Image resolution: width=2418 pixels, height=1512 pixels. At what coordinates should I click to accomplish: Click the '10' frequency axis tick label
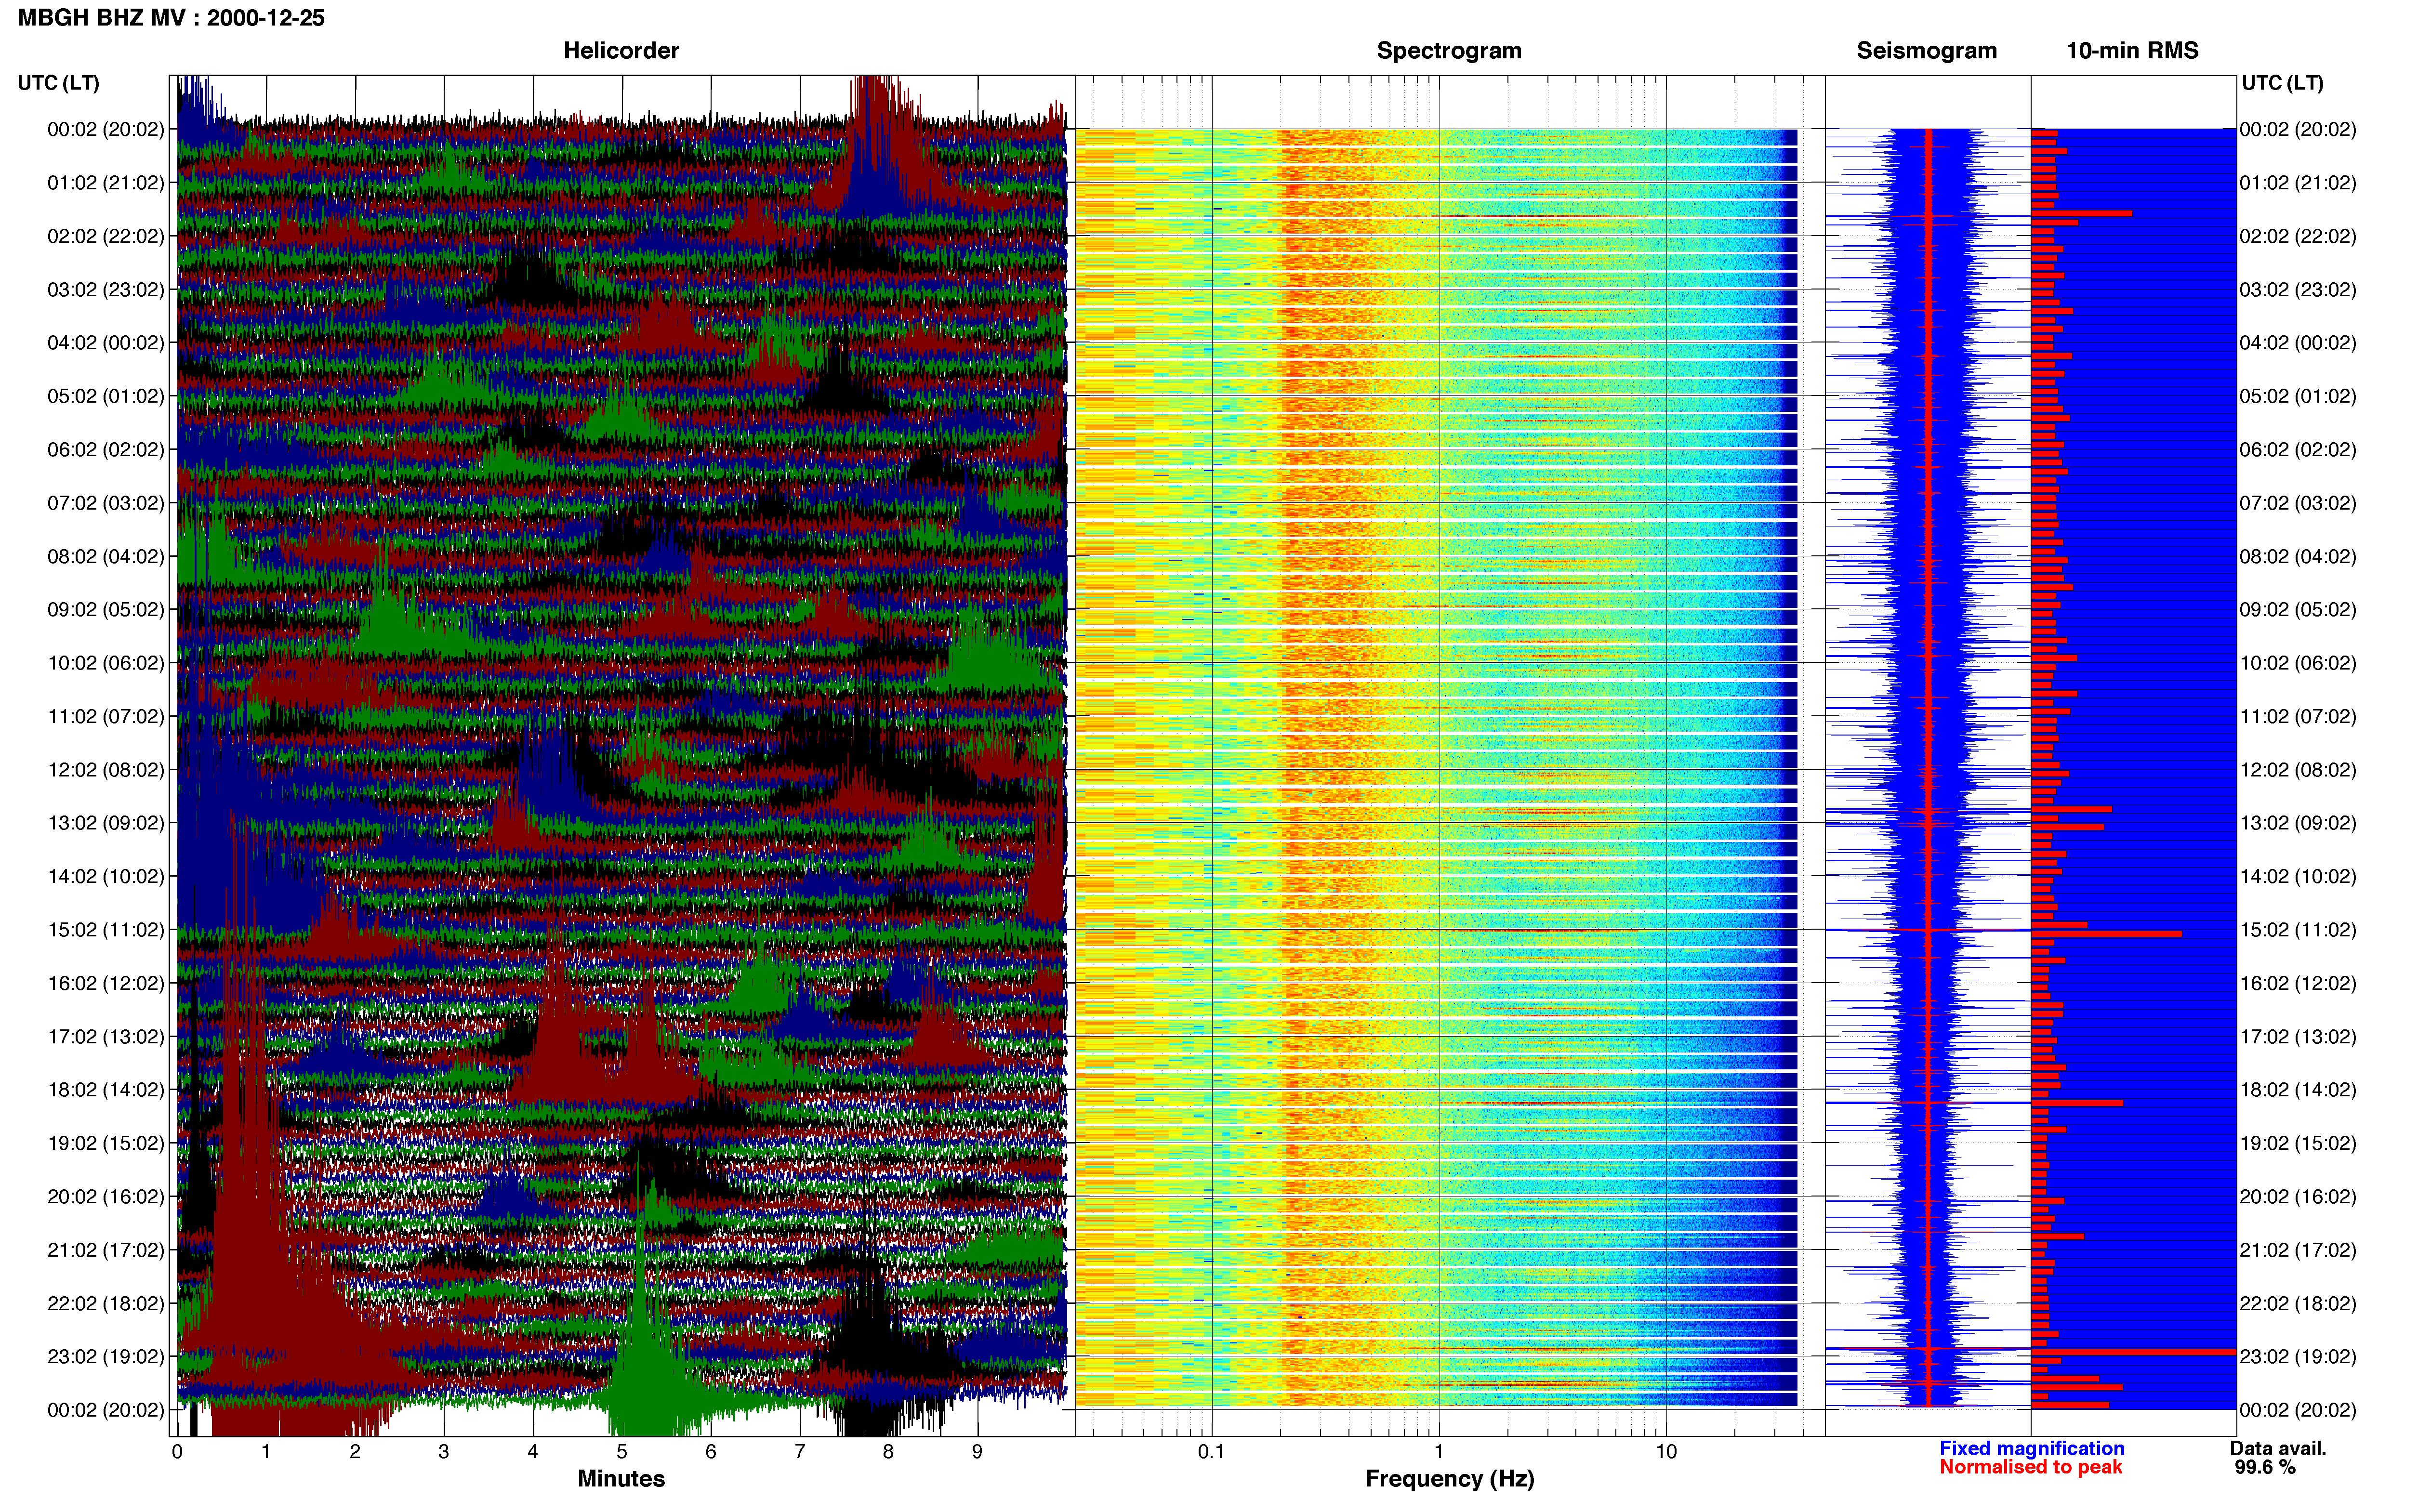click(1665, 1451)
